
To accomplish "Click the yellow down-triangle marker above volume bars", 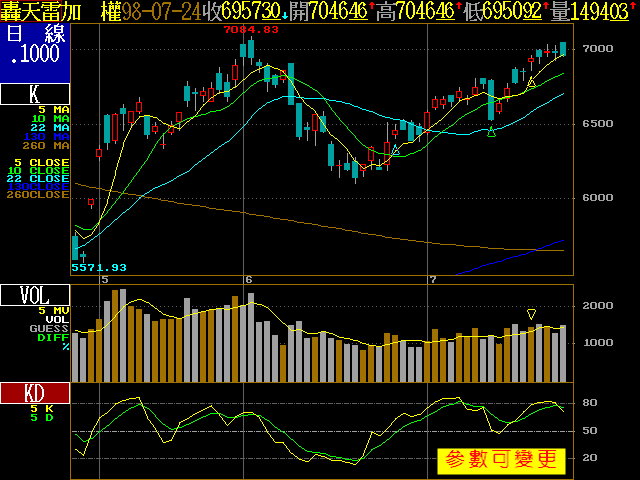I will tap(532, 314).
